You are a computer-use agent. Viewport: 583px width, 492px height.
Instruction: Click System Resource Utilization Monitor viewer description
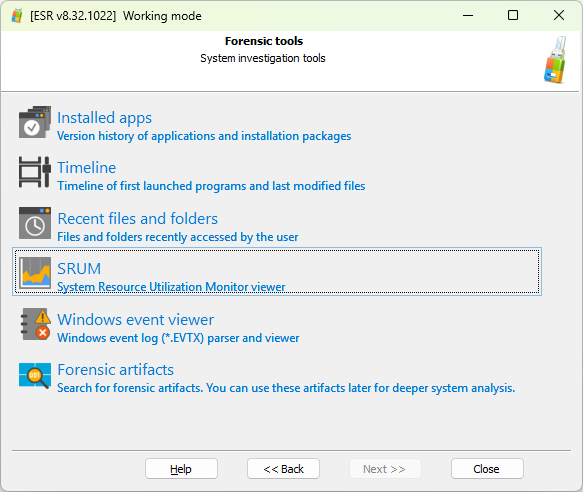[x=171, y=287]
